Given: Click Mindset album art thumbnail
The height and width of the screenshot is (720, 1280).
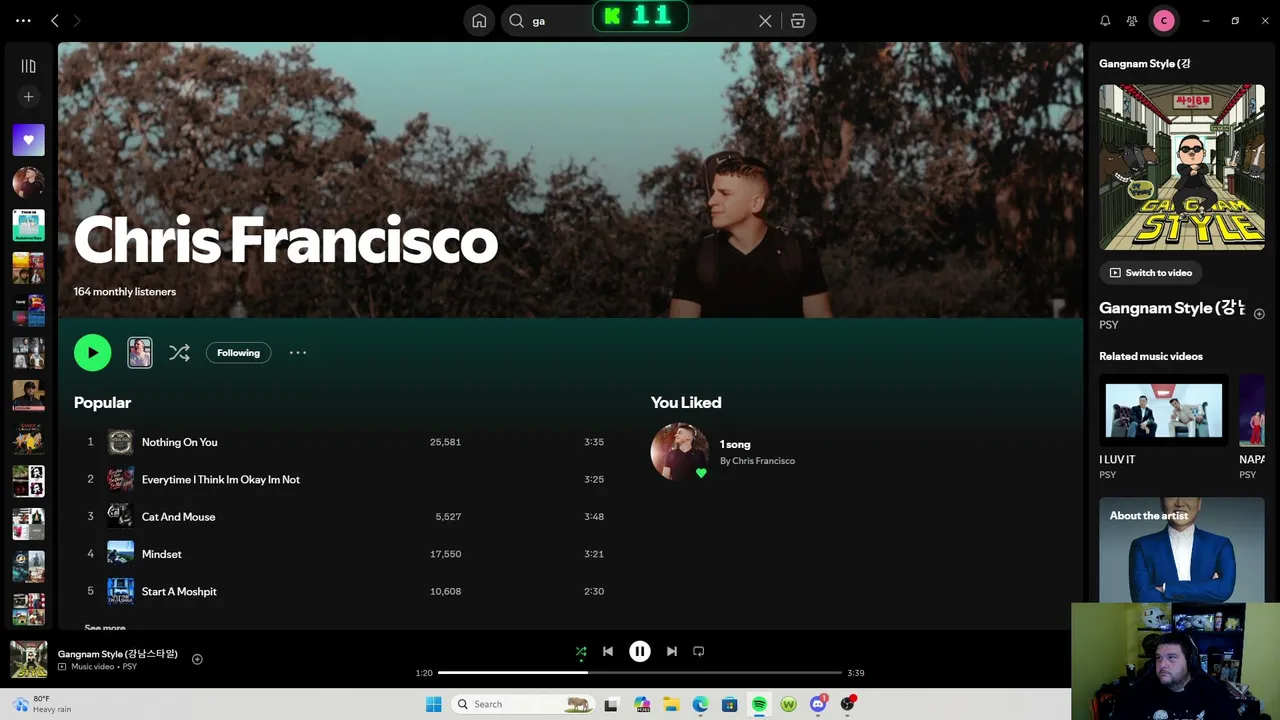Looking at the screenshot, I should pyautogui.click(x=120, y=554).
